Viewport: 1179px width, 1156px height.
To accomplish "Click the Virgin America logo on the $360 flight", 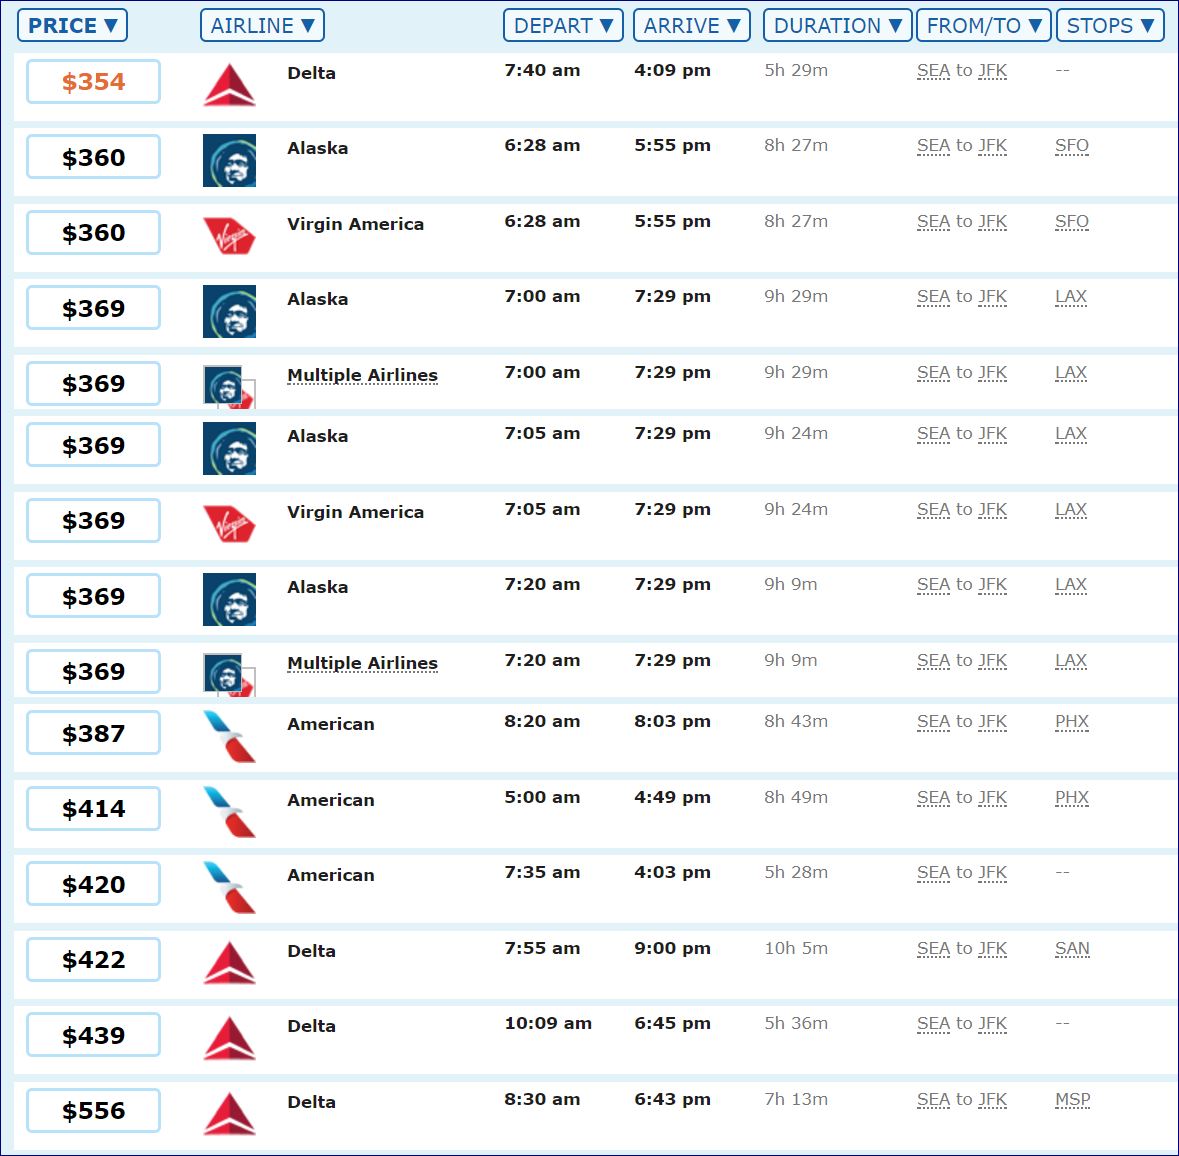I will (229, 236).
